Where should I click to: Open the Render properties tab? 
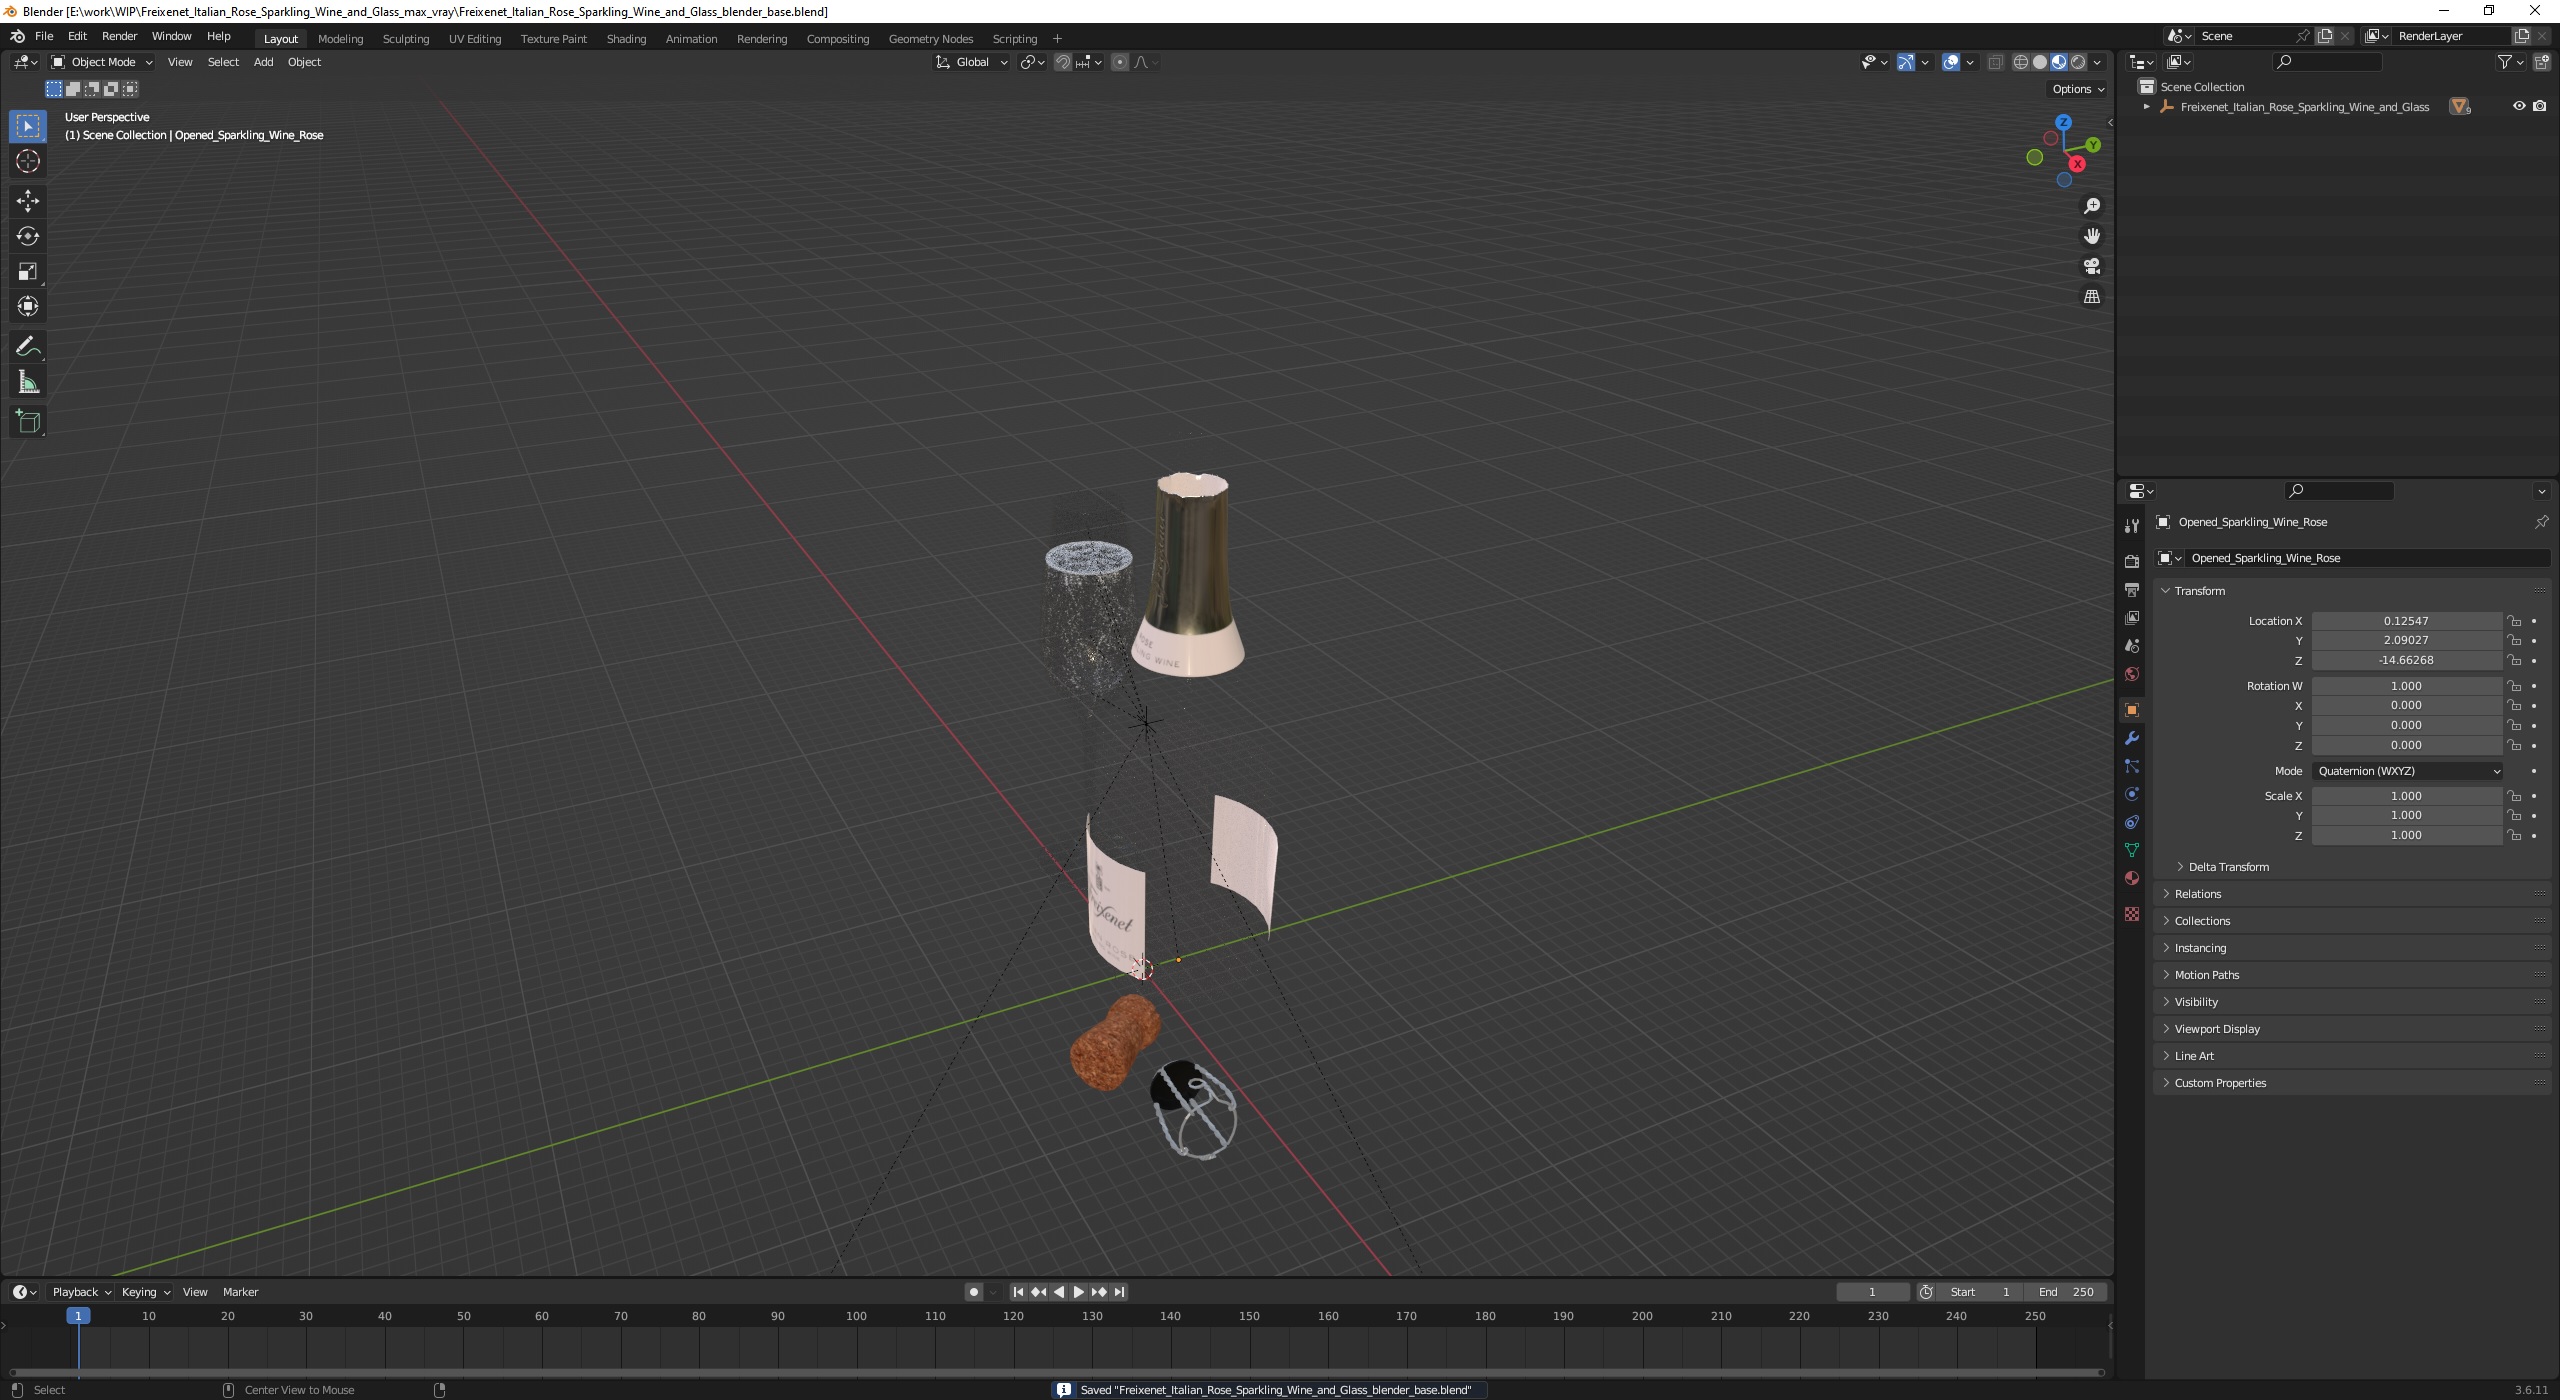2132,561
